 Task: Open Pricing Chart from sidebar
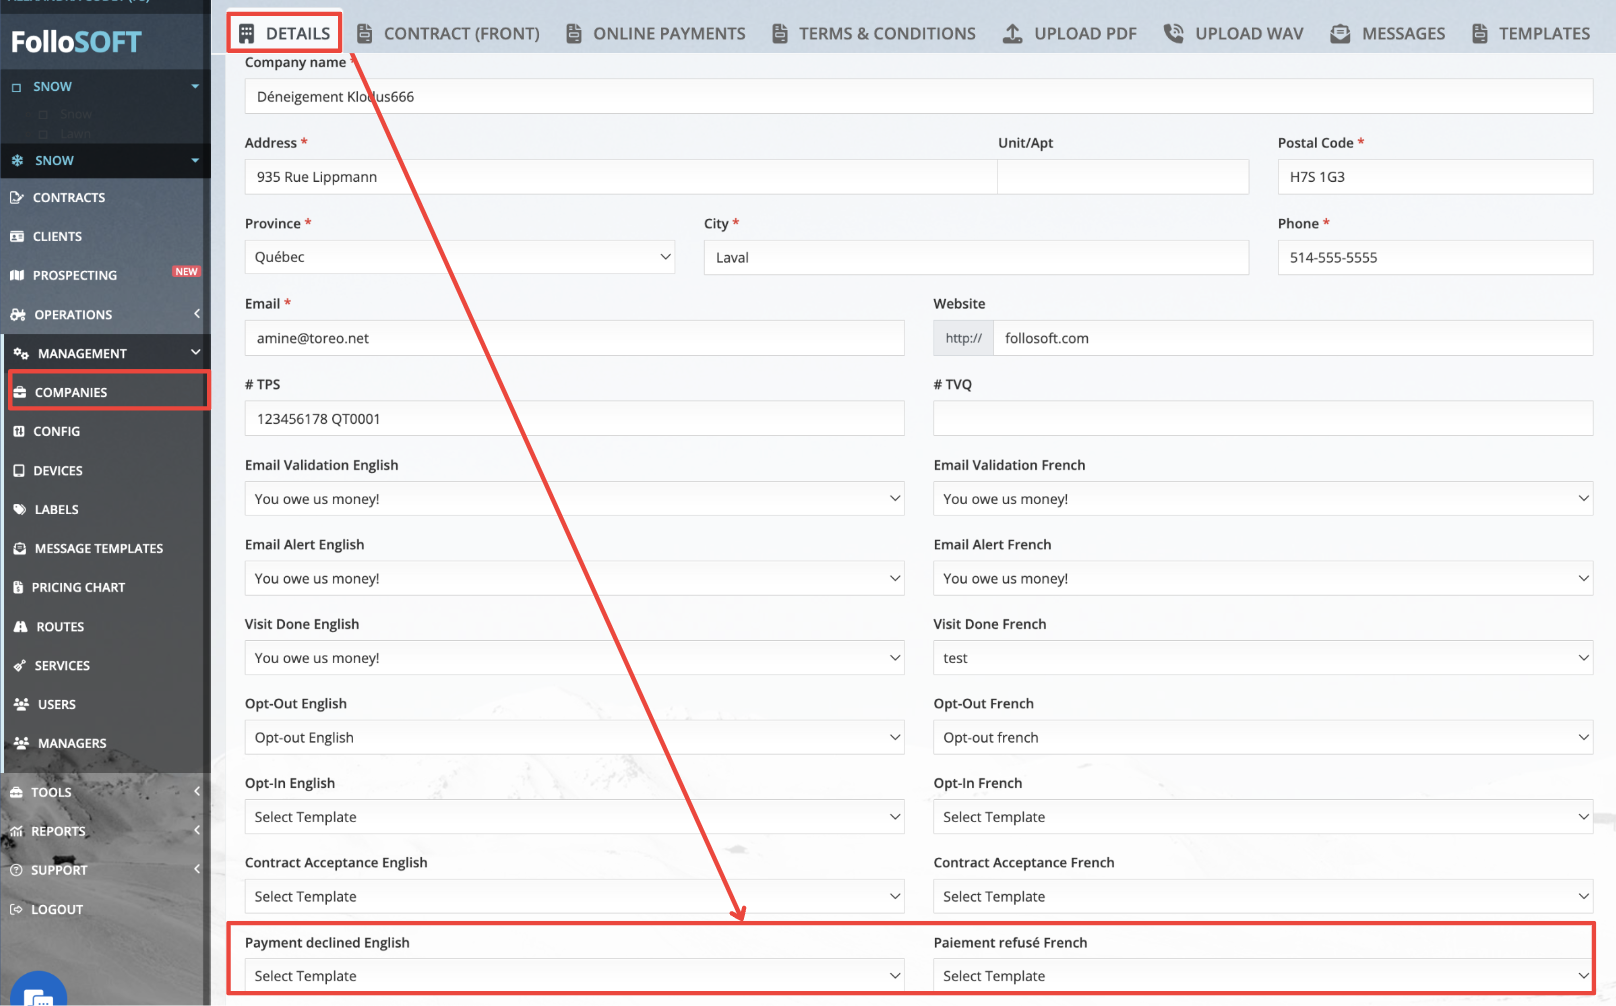pyautogui.click(x=104, y=587)
